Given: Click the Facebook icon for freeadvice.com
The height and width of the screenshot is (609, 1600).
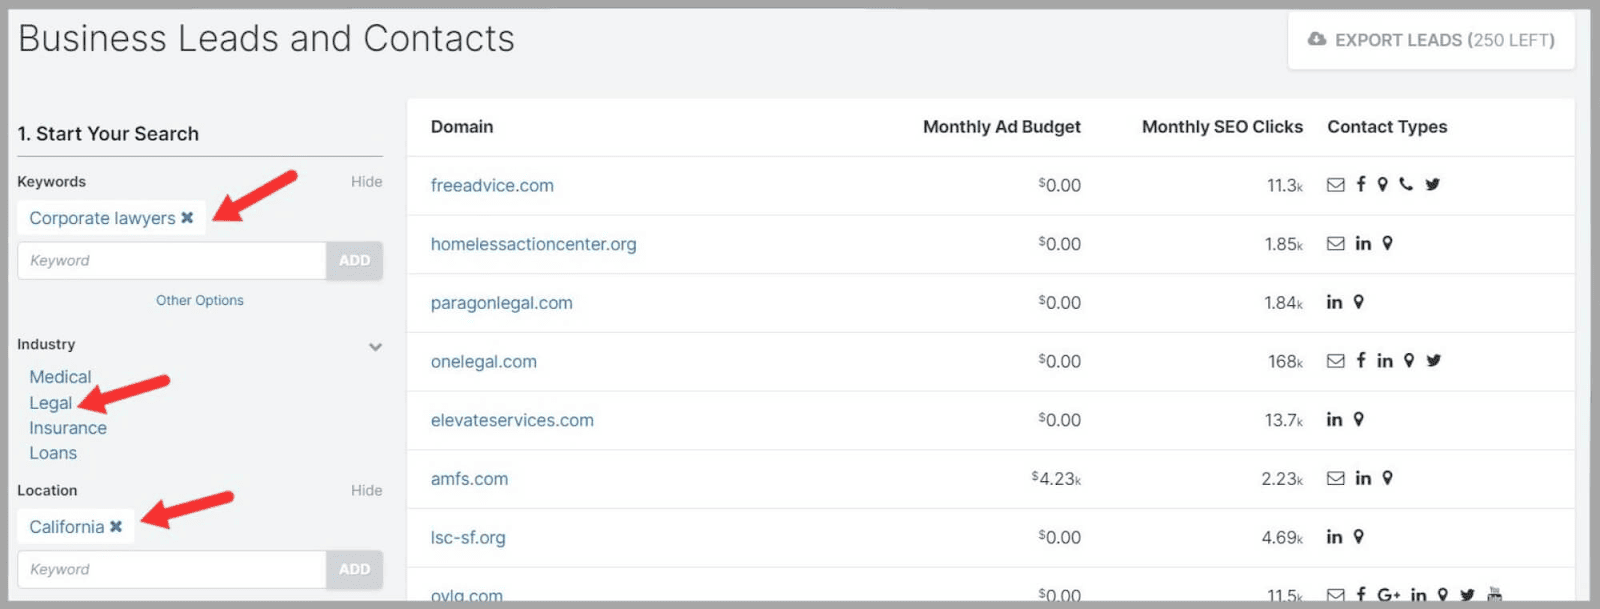Looking at the screenshot, I should tap(1361, 184).
